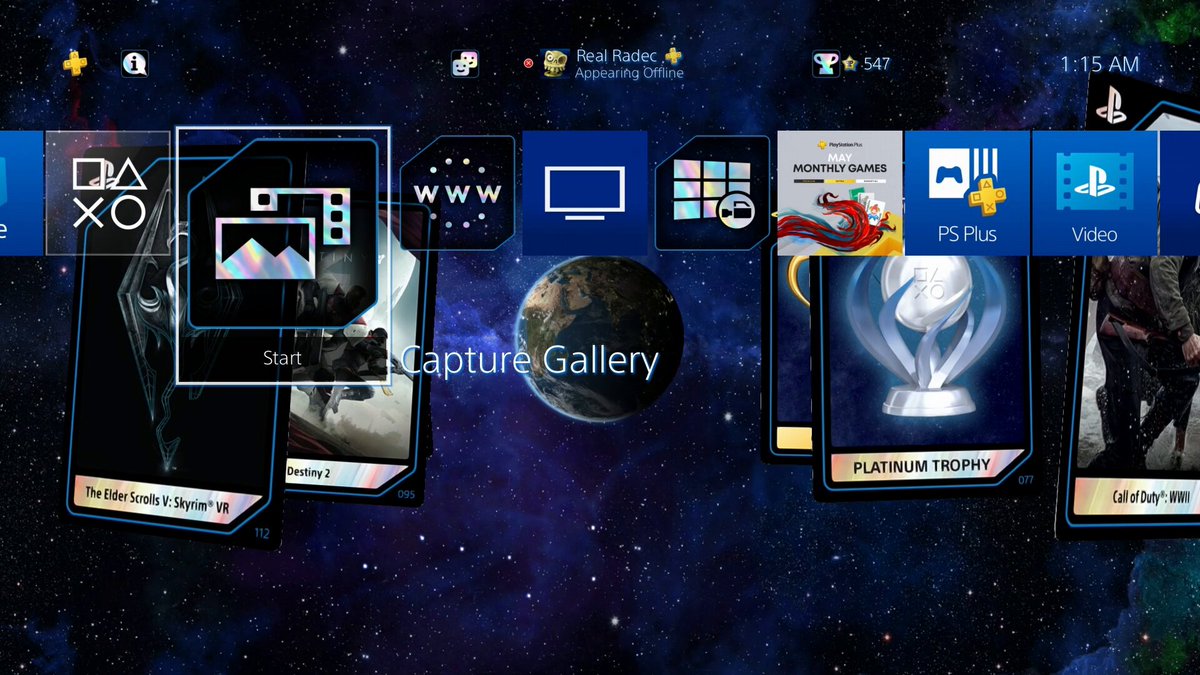Viewport: 1200px width, 675px height.
Task: Launch the WWW Internet Browser tile
Action: 457,193
